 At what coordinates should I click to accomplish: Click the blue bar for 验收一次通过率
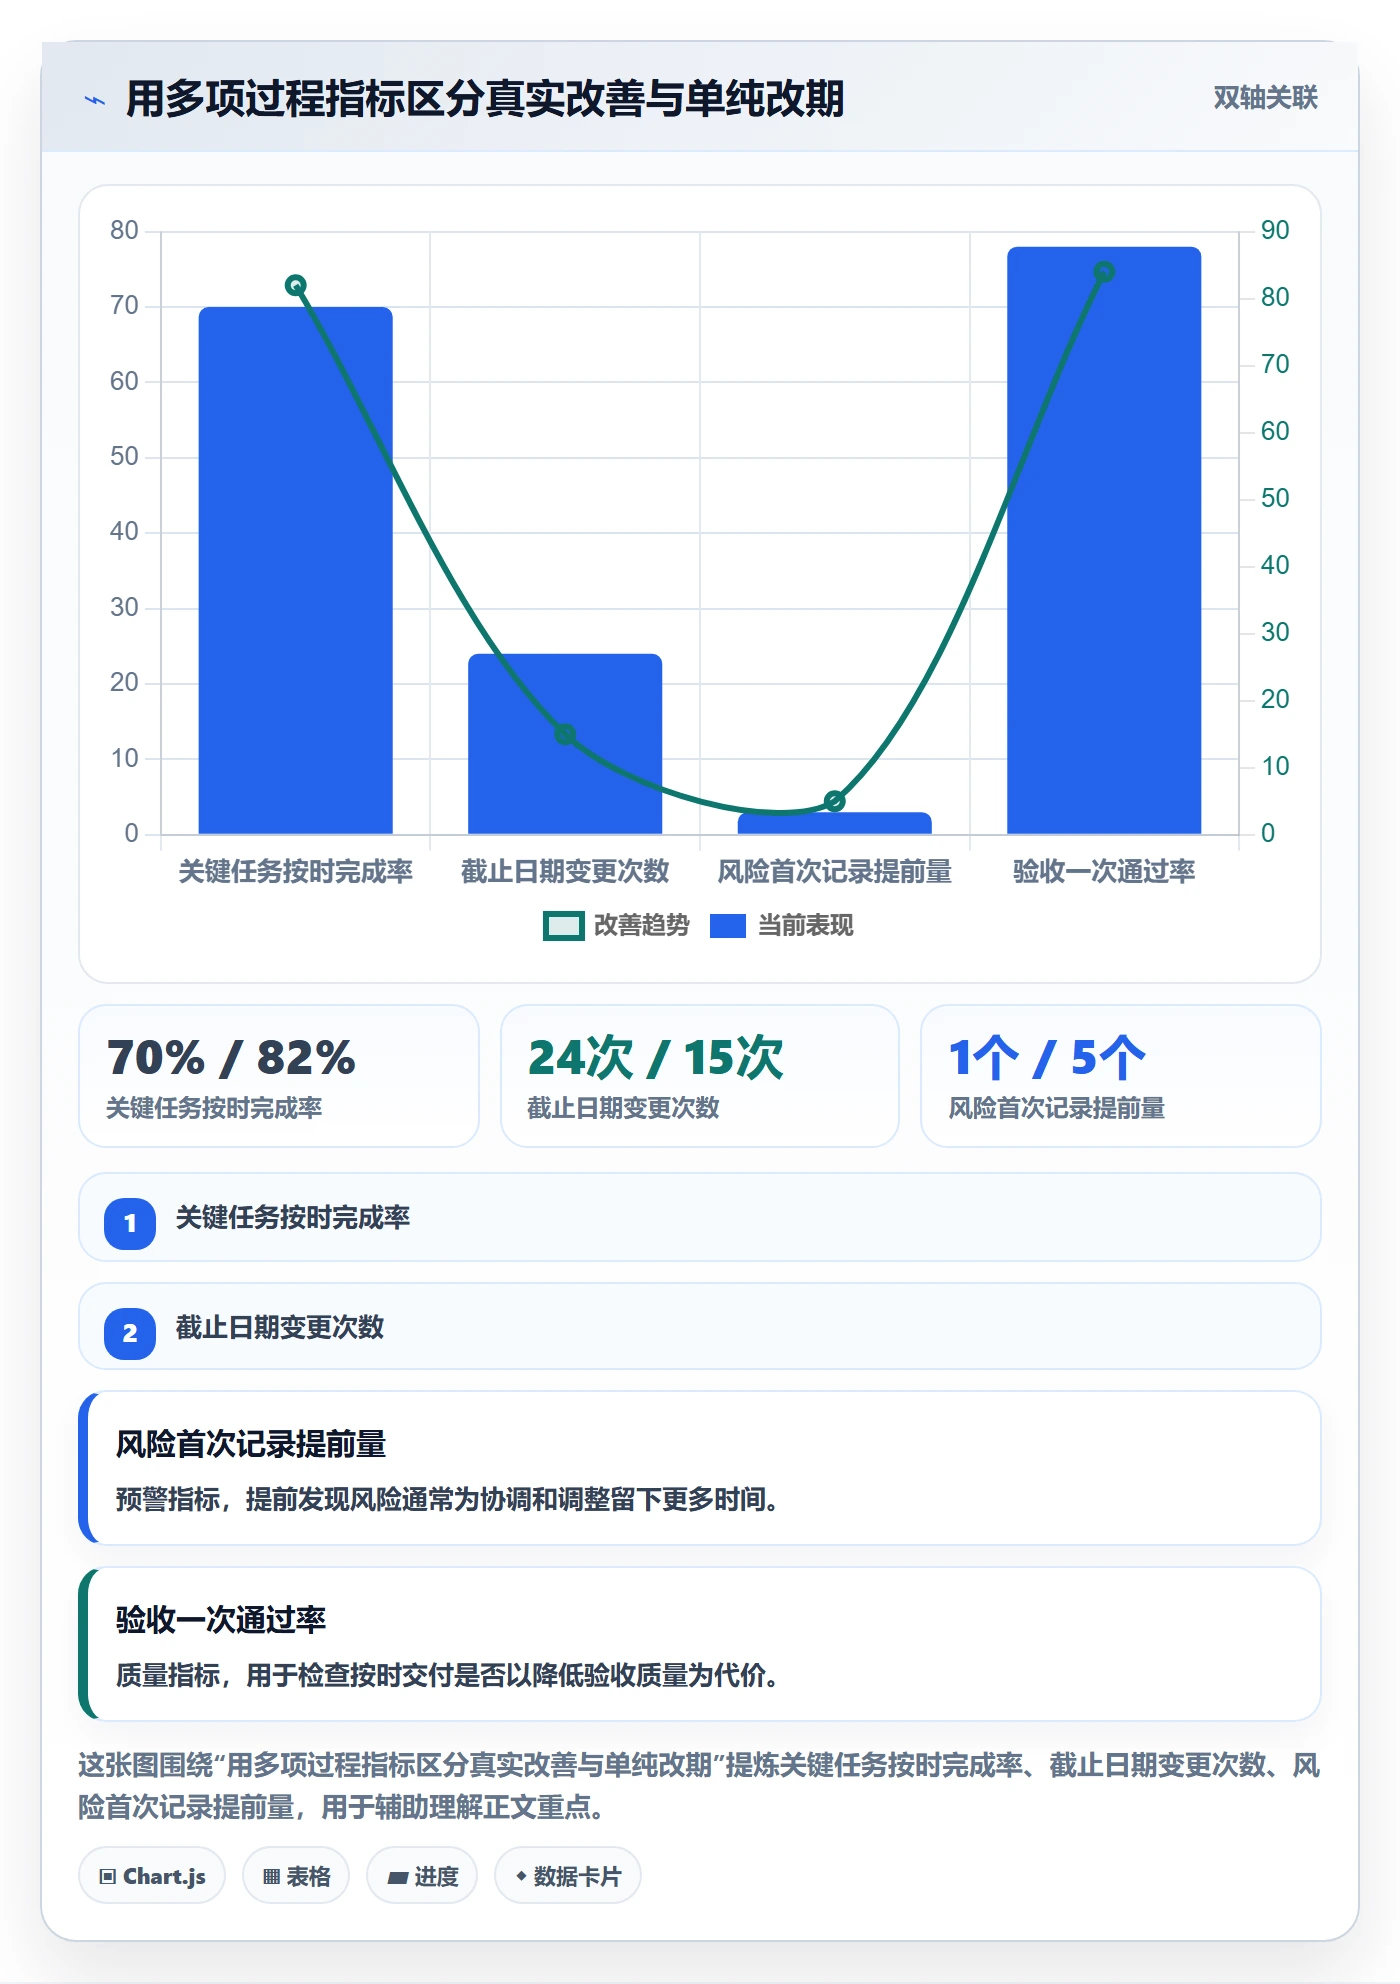(1104, 540)
